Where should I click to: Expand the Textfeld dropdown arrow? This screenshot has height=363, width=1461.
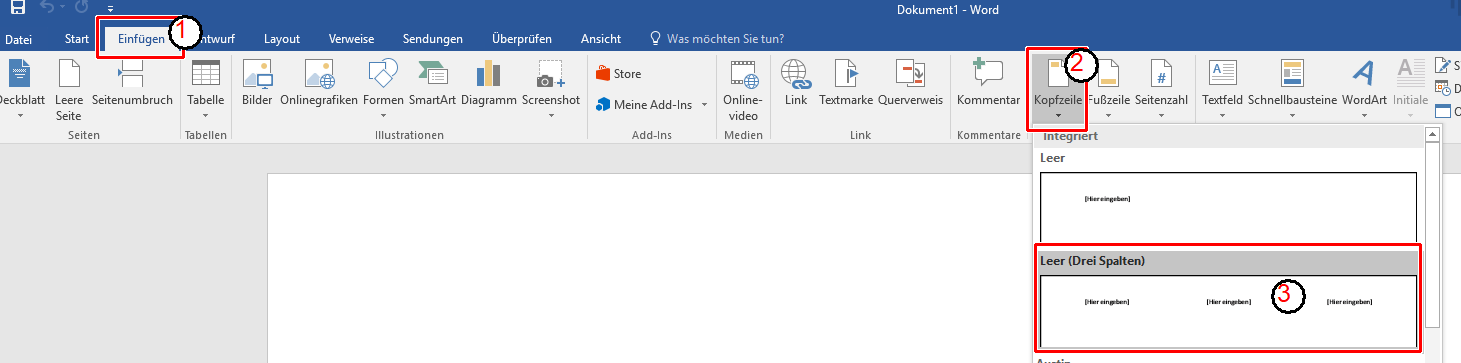coord(1223,115)
